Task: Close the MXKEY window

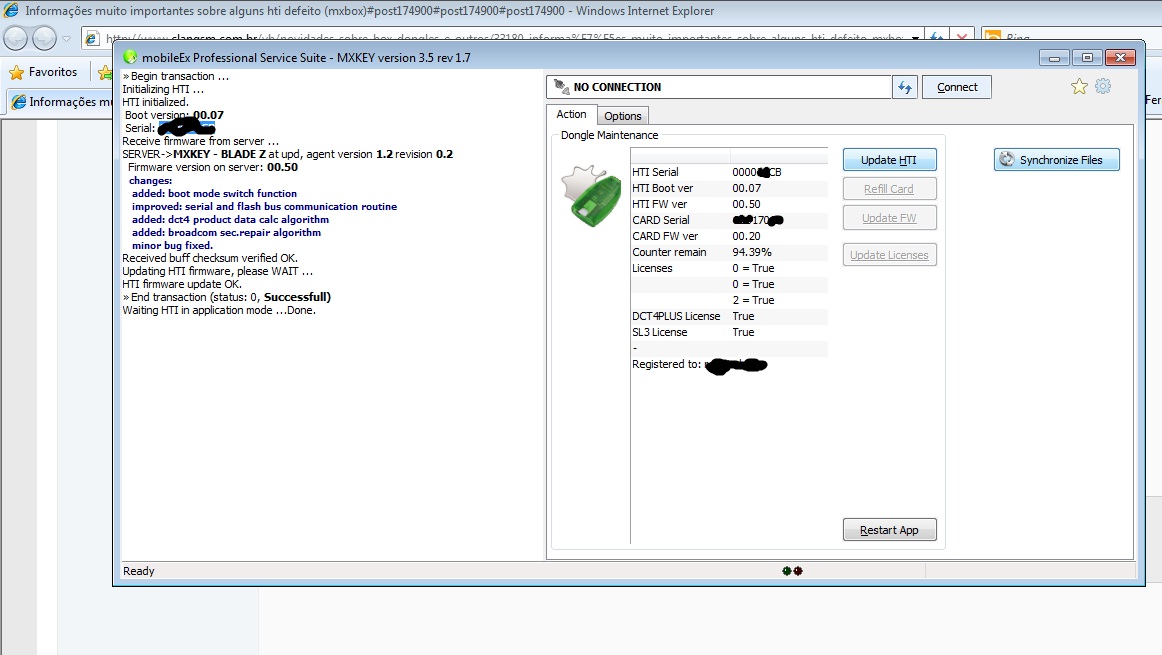Action: point(1120,57)
